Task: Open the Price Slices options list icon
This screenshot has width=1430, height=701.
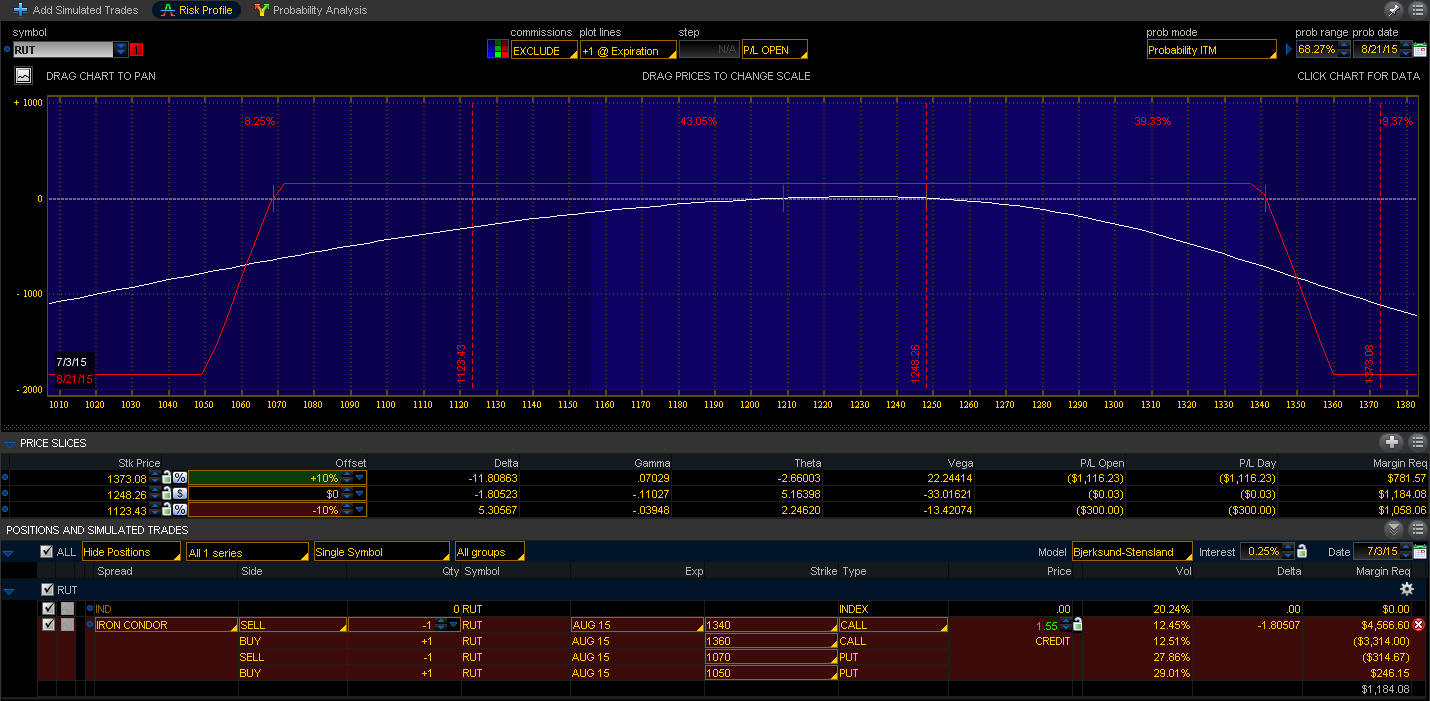Action: pos(1417,442)
